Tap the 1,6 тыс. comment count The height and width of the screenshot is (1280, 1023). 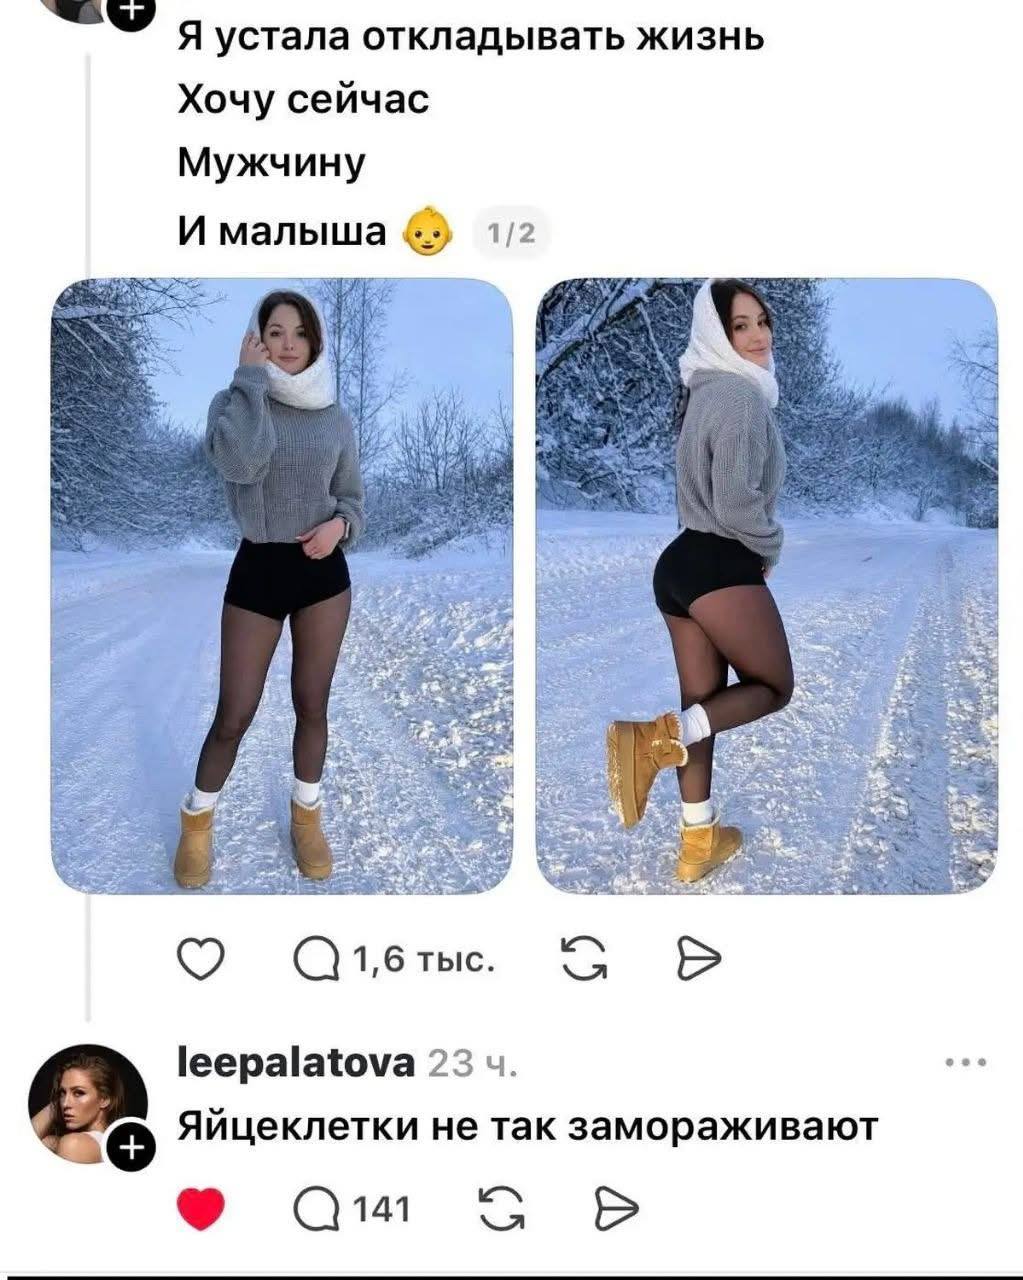point(425,961)
